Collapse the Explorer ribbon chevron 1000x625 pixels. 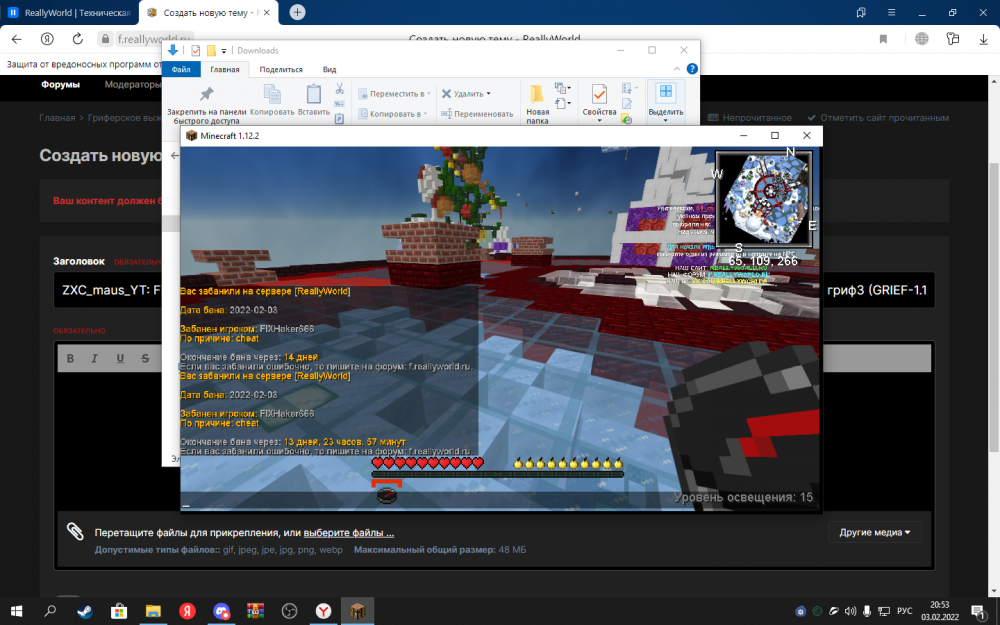677,69
